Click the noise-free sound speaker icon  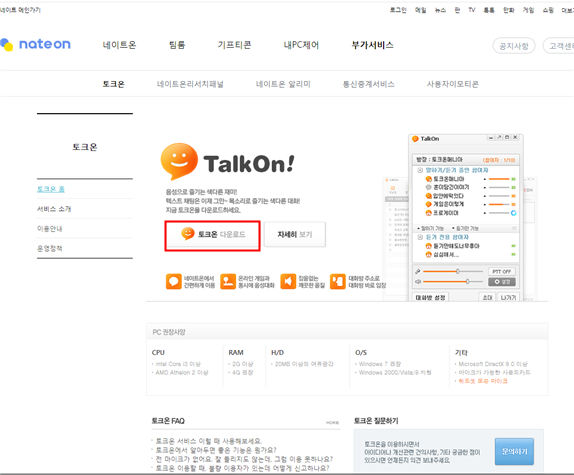coord(288,281)
